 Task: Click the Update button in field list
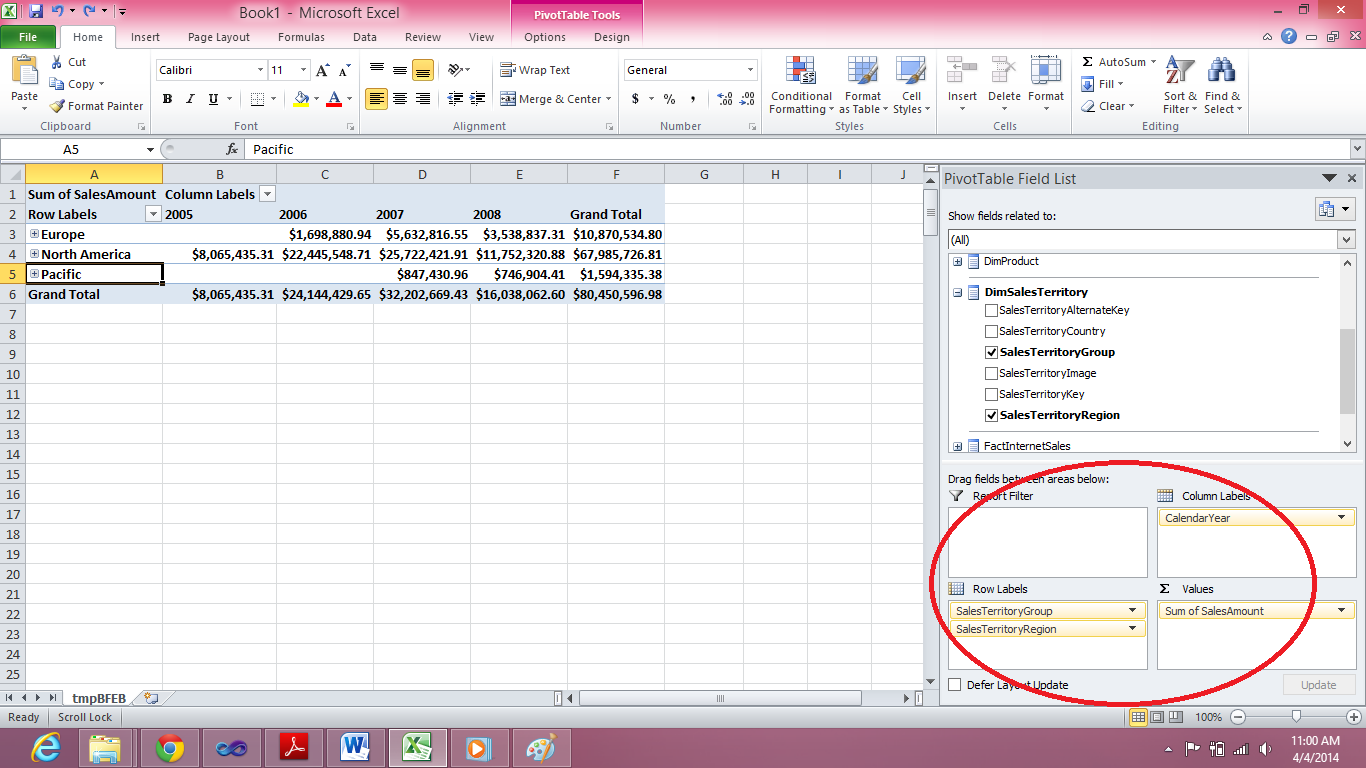(x=1318, y=685)
